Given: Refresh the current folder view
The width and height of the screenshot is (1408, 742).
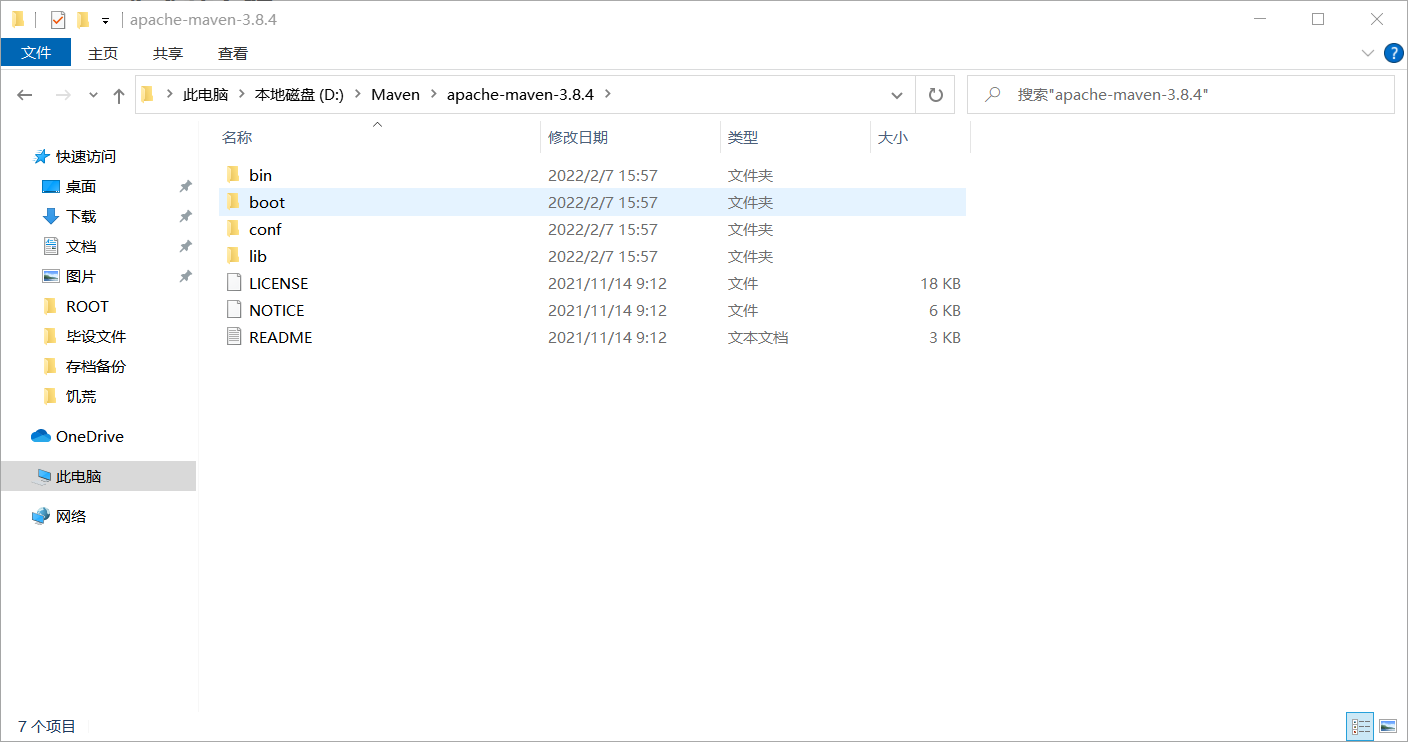Looking at the screenshot, I should pos(936,95).
